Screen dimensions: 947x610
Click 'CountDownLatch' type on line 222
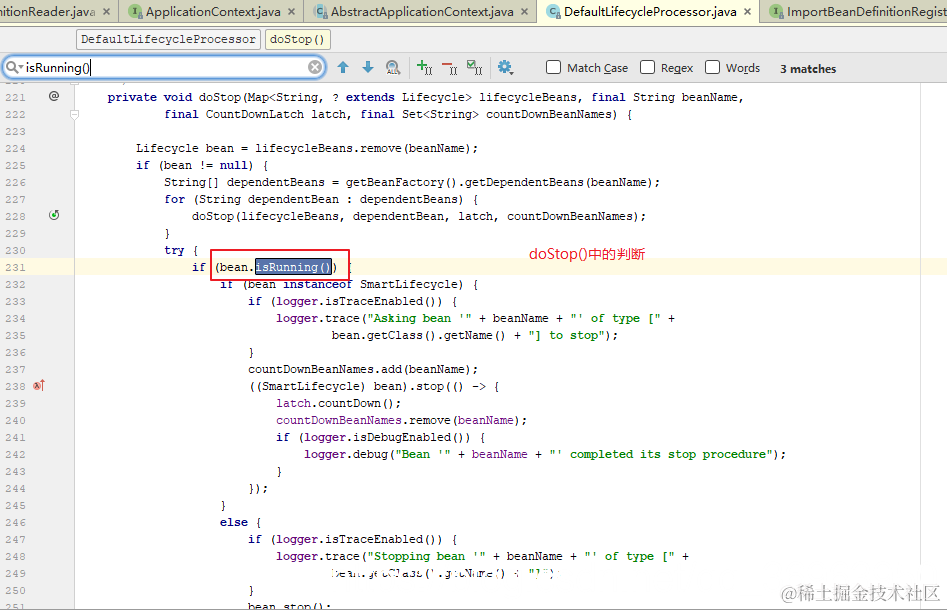(255, 114)
